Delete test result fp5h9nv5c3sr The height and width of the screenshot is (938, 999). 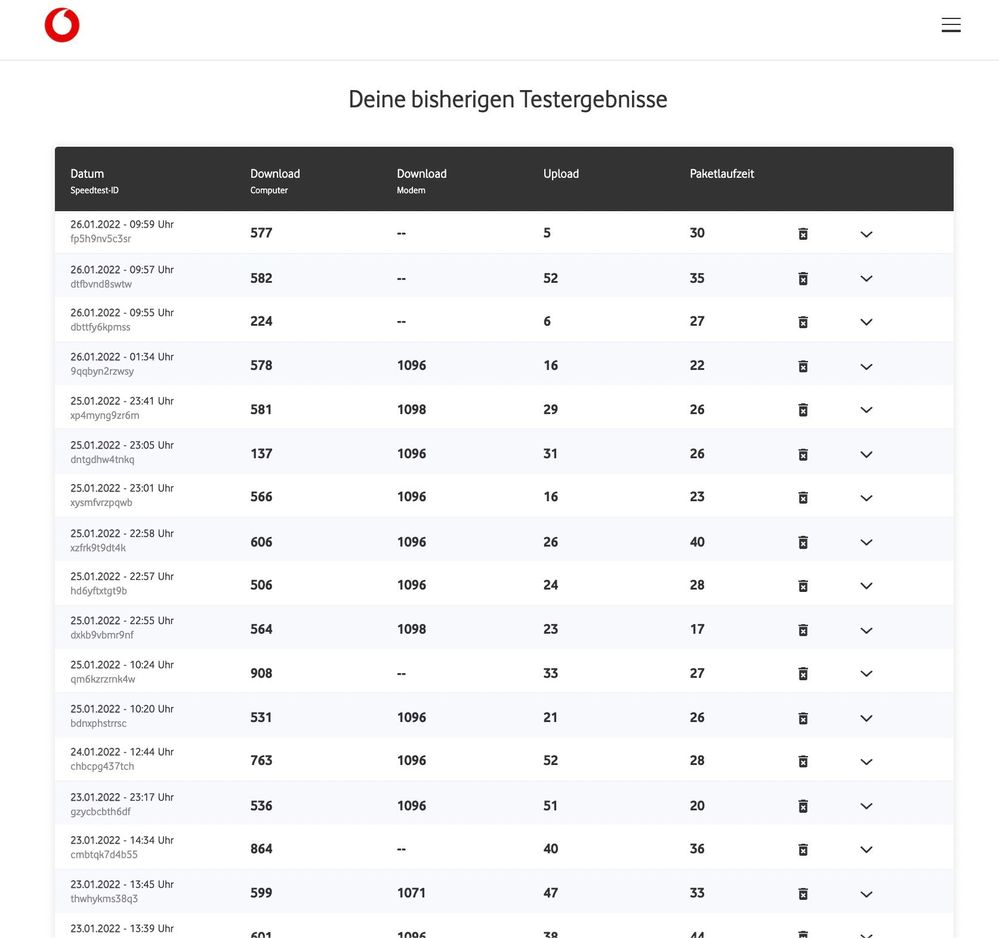[x=803, y=234]
